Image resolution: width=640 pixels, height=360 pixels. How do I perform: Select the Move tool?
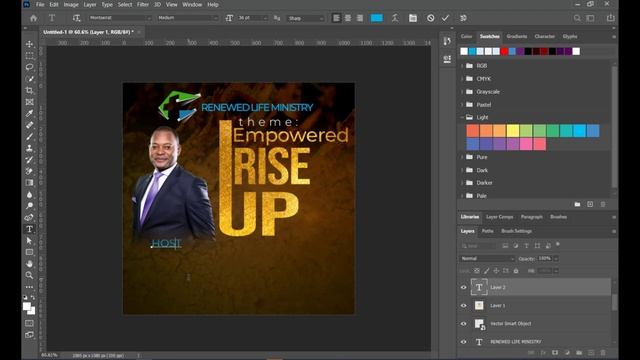29,44
